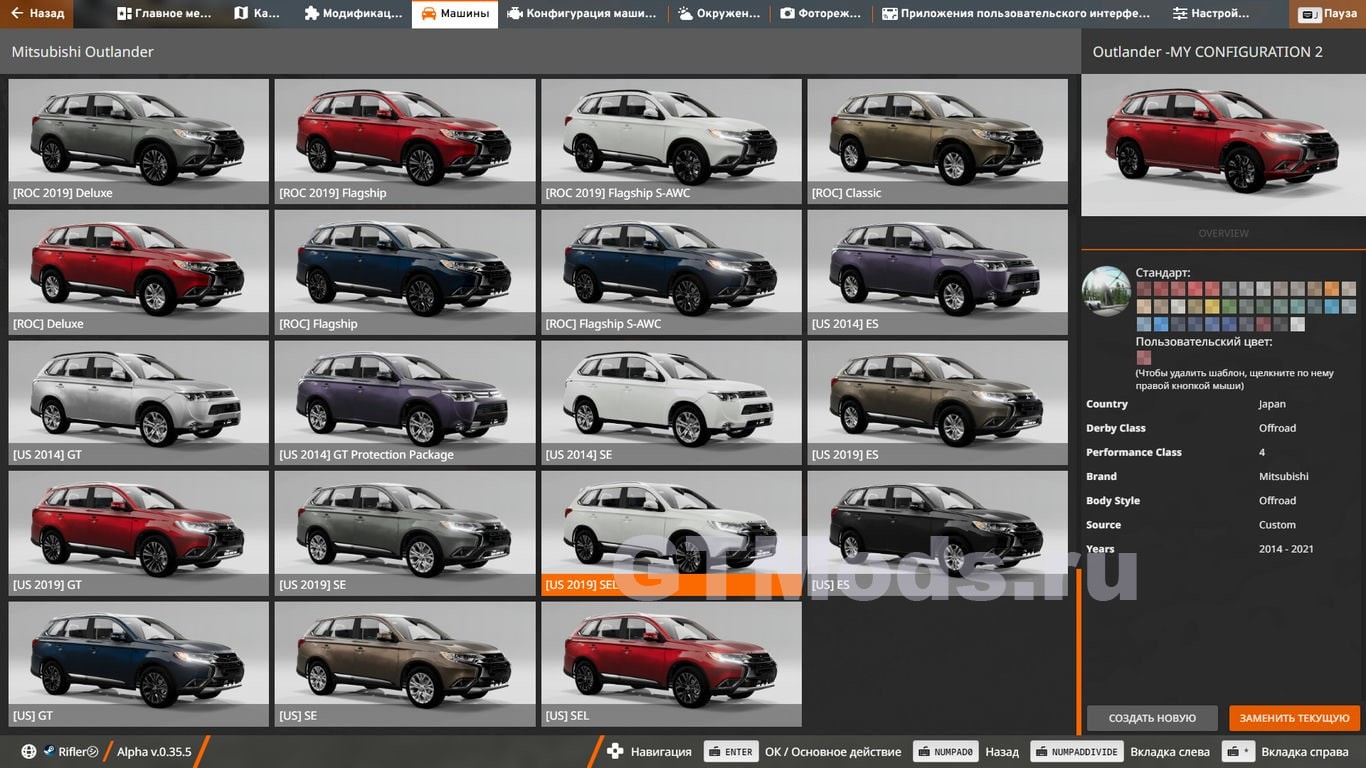Screen dimensions: 1366x768
Task: Pick the [ROC] Flagship blue Outlander
Action: click(405, 272)
